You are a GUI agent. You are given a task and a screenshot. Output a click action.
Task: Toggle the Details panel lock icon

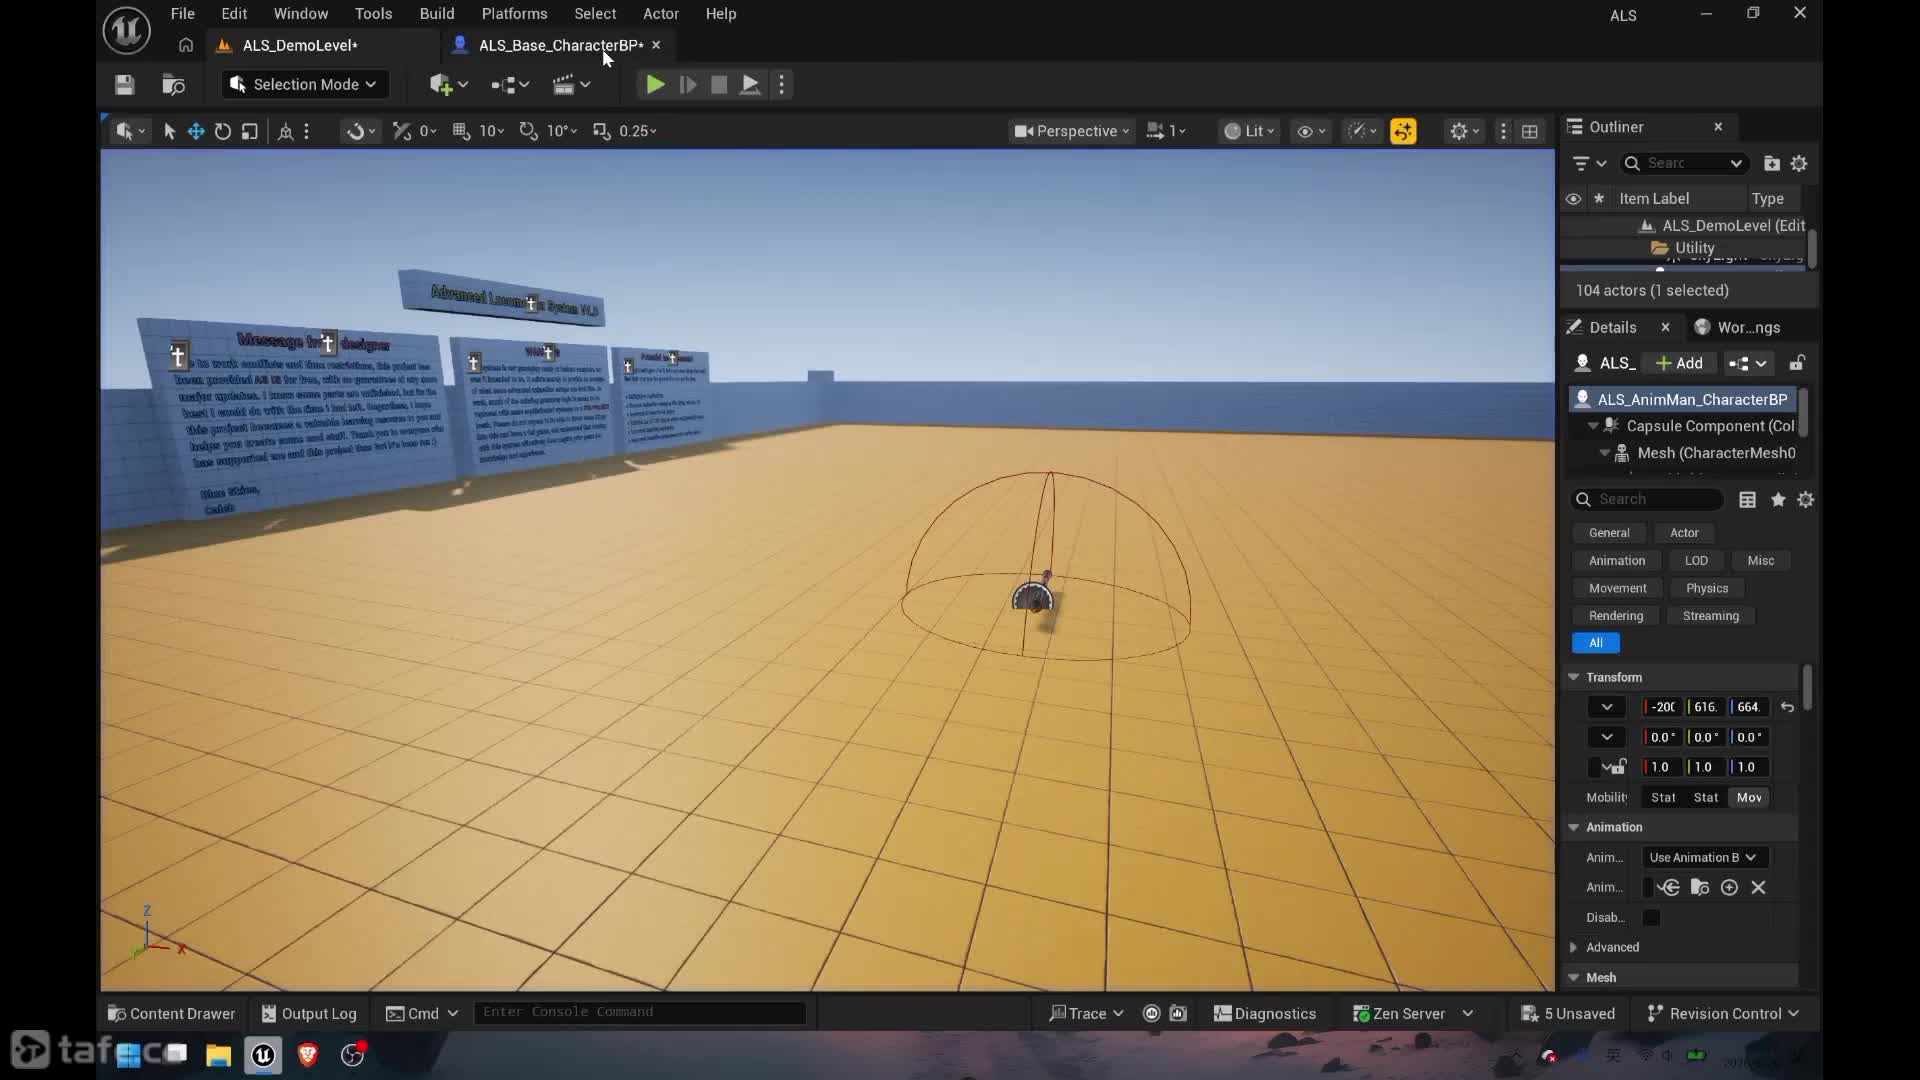pos(1797,364)
